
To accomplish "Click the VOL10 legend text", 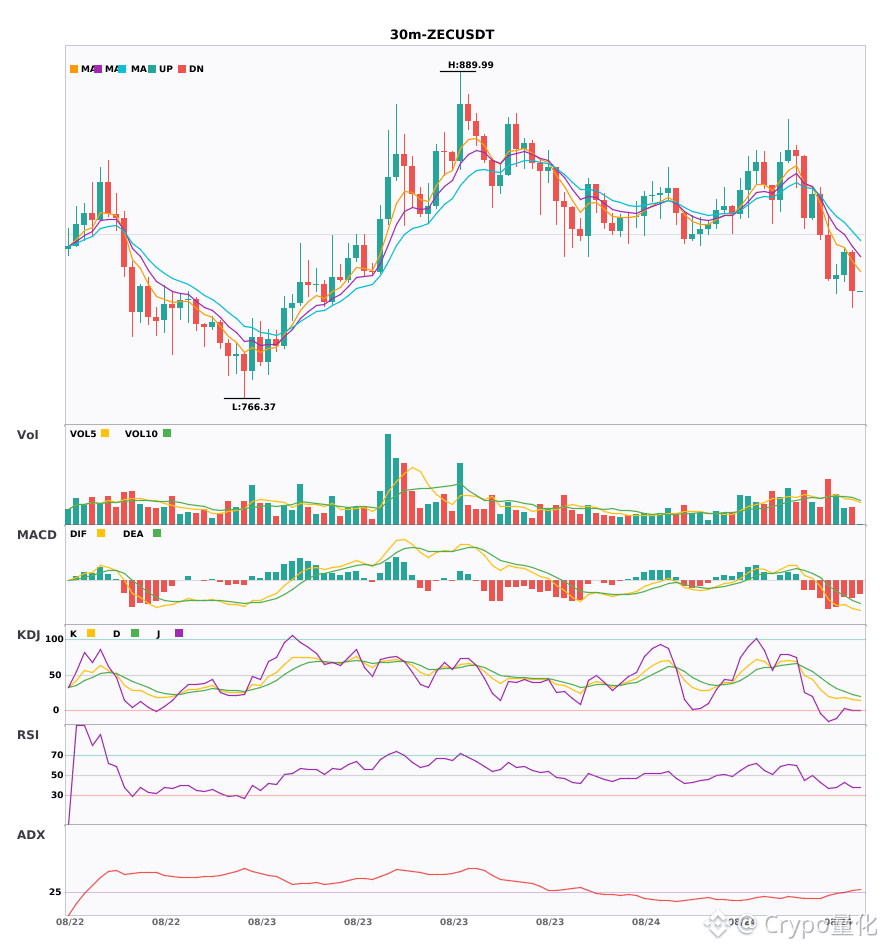I will (141, 434).
